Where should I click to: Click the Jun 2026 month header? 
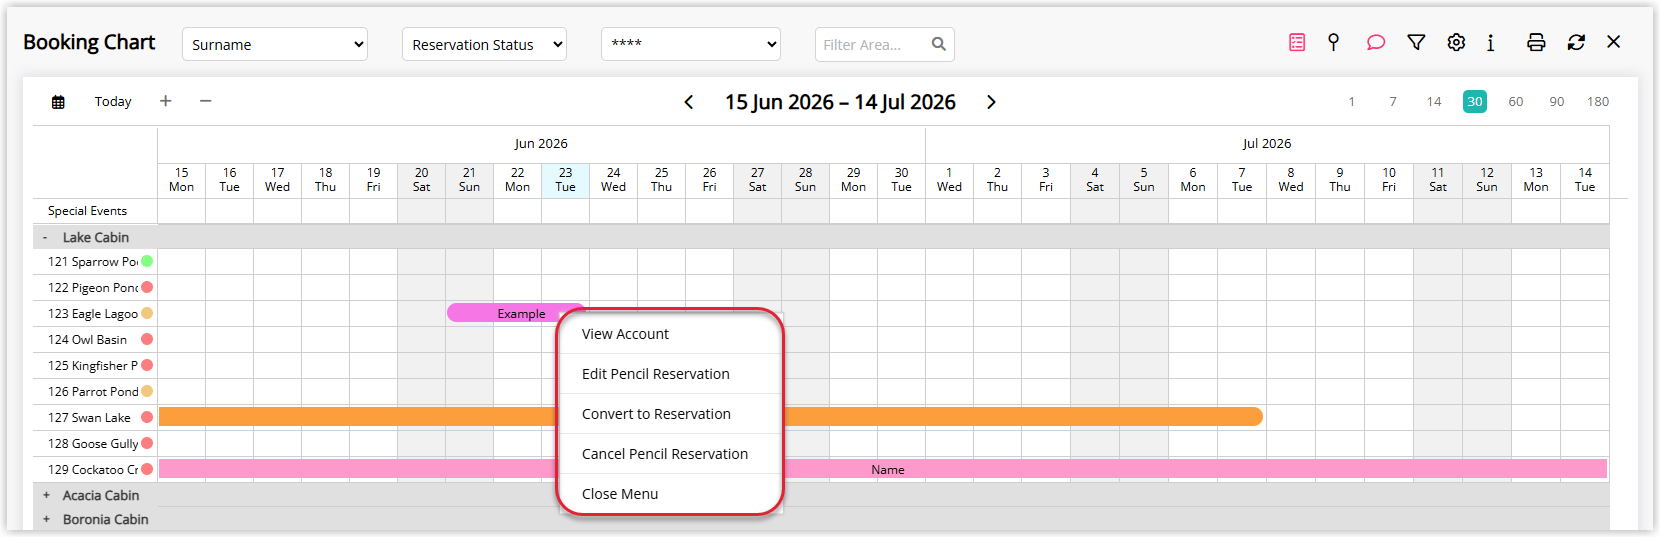point(541,144)
